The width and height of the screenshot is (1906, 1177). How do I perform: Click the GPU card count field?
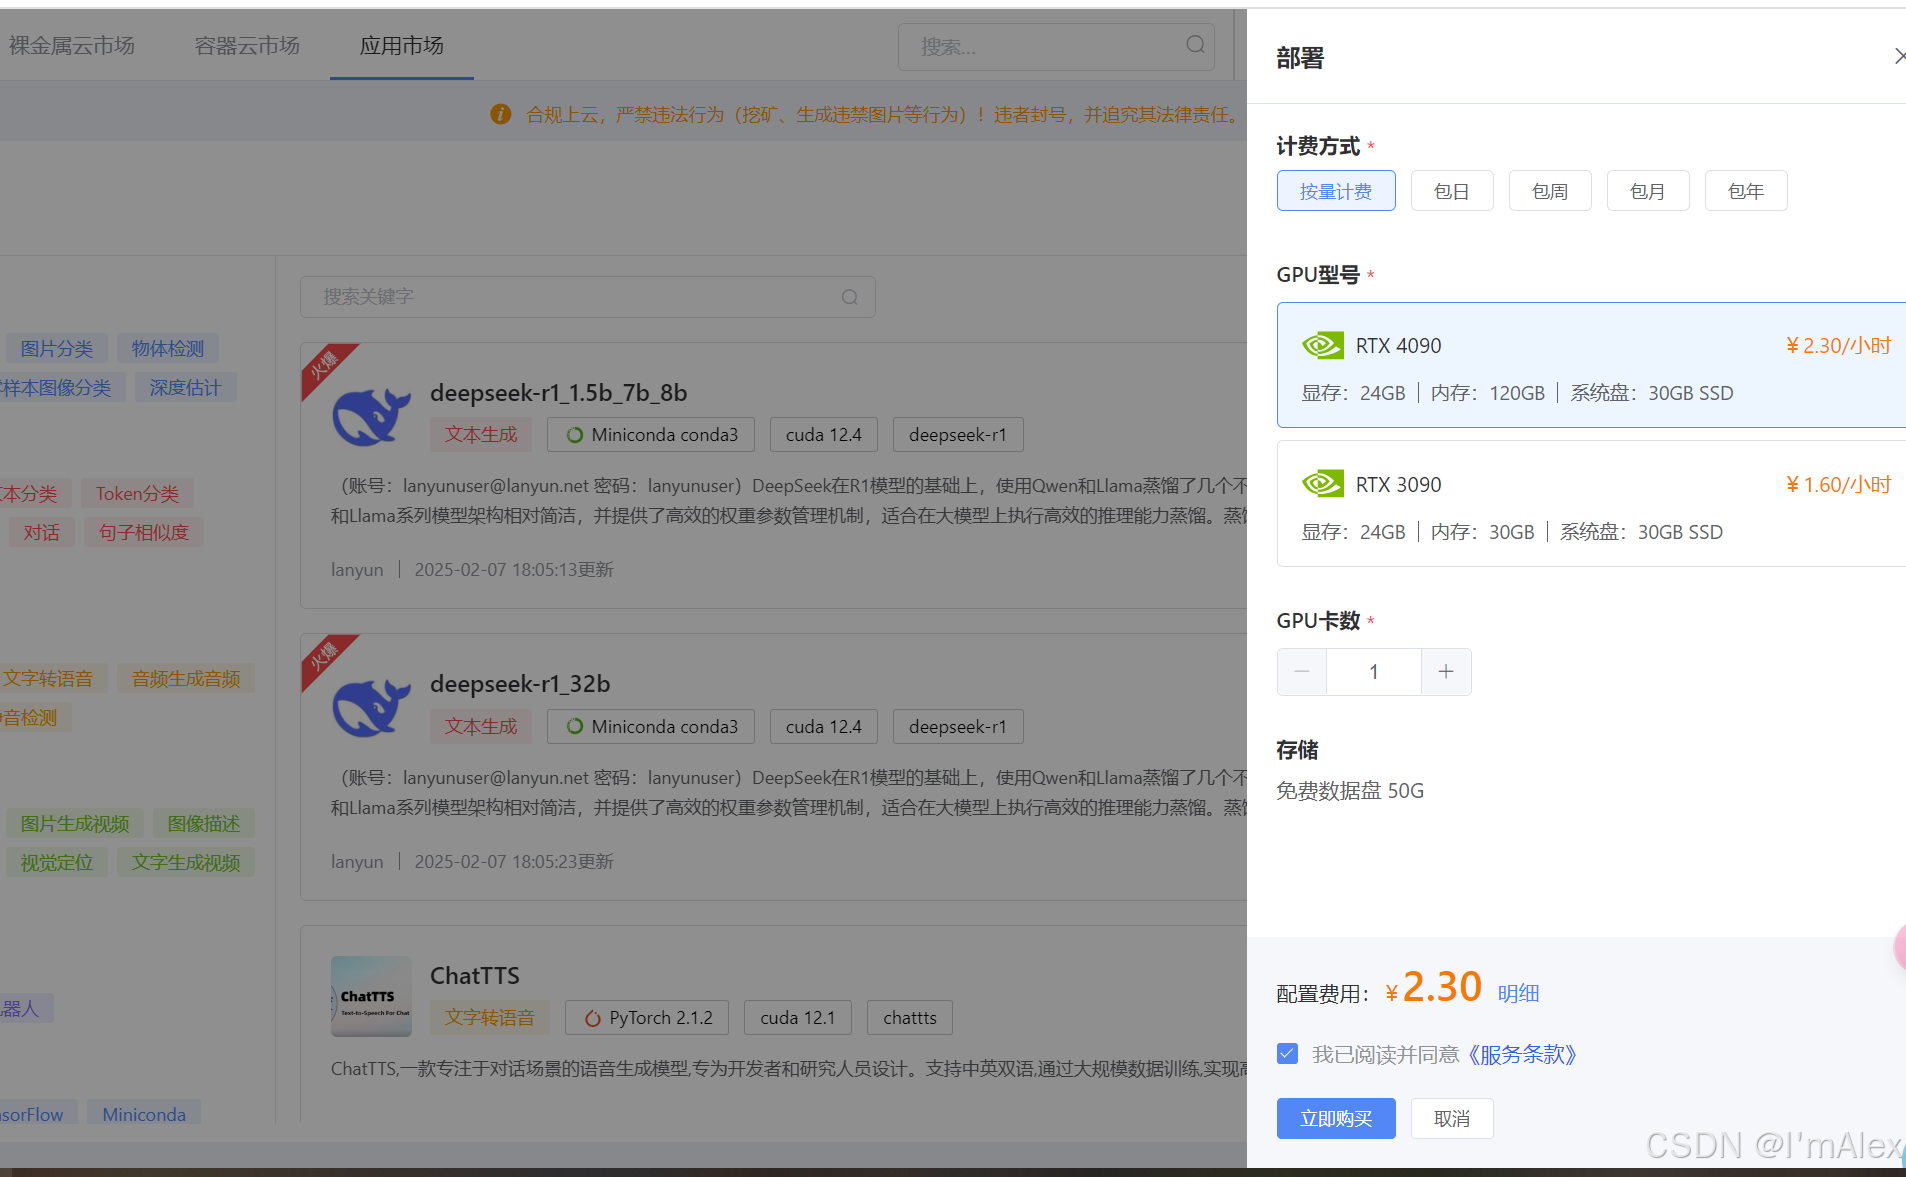pos(1374,672)
